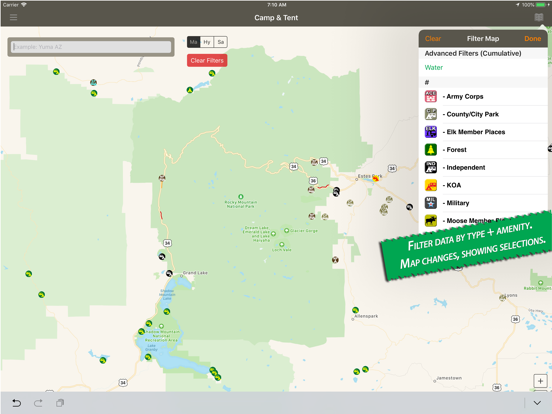Tap the Rabbit Mountain map marker
Image resolution: width=552 pixels, height=414 pixels.
tap(540, 283)
